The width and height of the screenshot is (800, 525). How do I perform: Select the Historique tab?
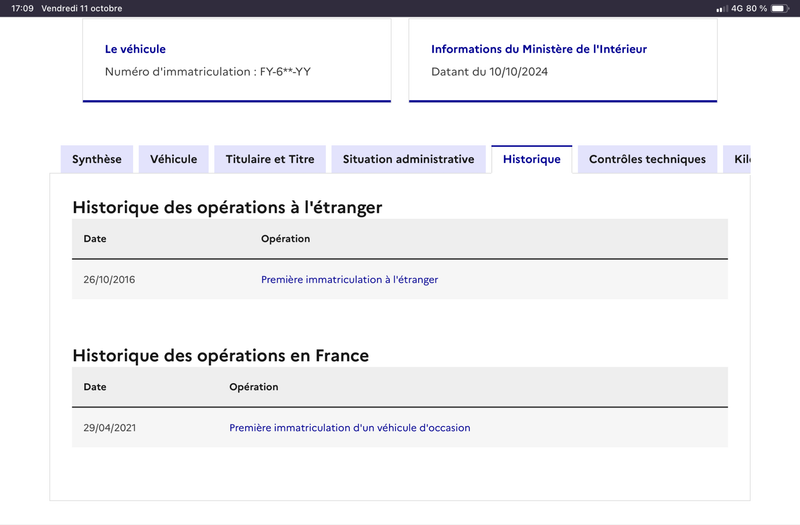pos(532,159)
